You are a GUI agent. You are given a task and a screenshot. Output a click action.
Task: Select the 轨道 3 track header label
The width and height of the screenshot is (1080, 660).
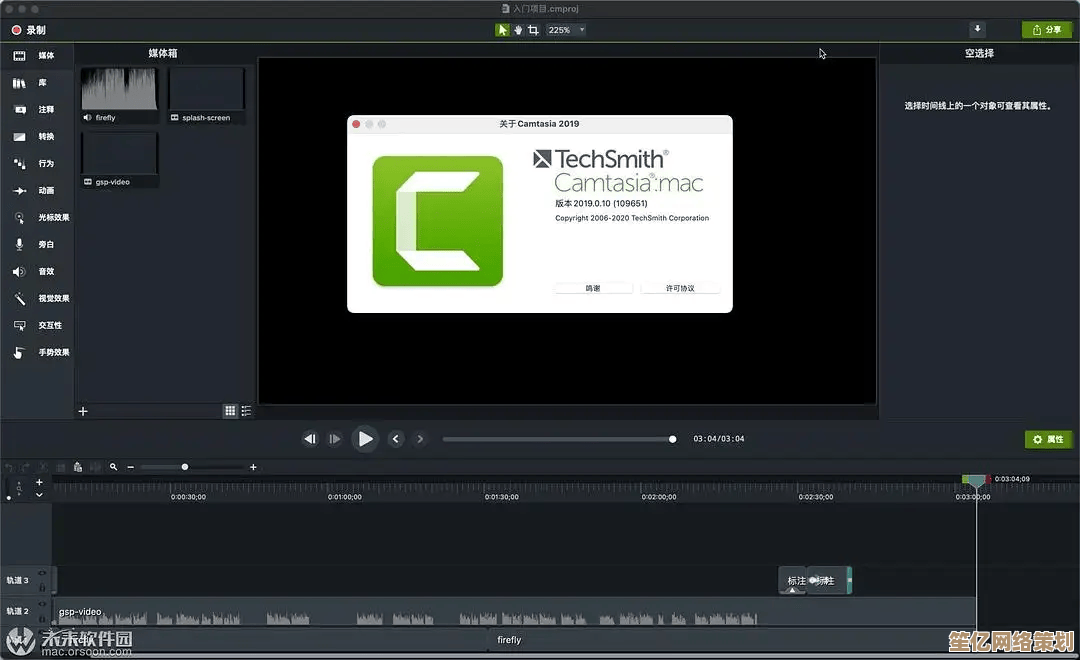point(18,580)
